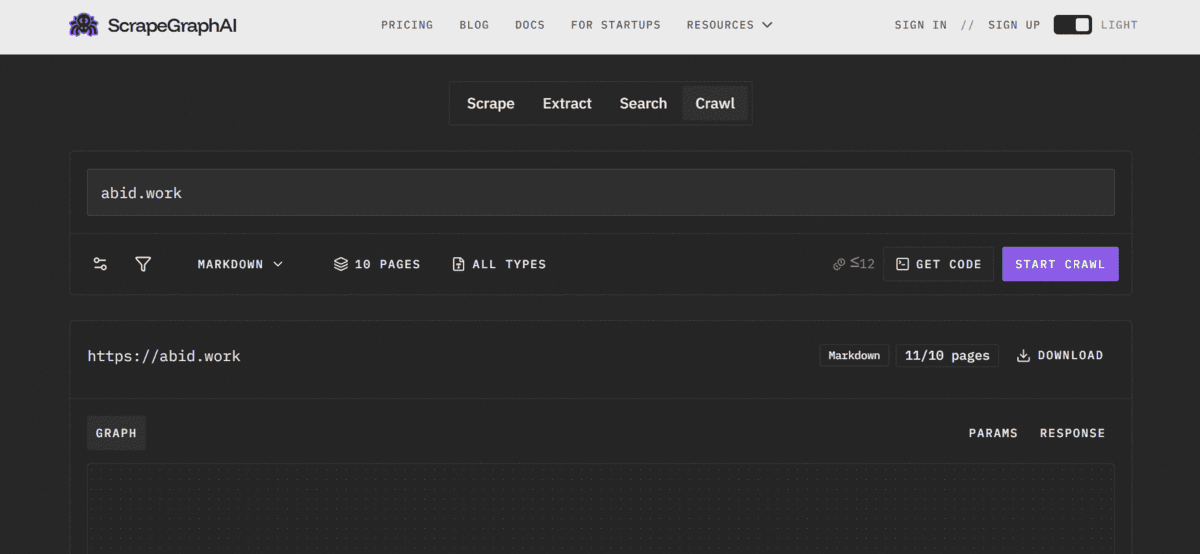Show the Response view
This screenshot has height=554, width=1200.
click(1072, 433)
